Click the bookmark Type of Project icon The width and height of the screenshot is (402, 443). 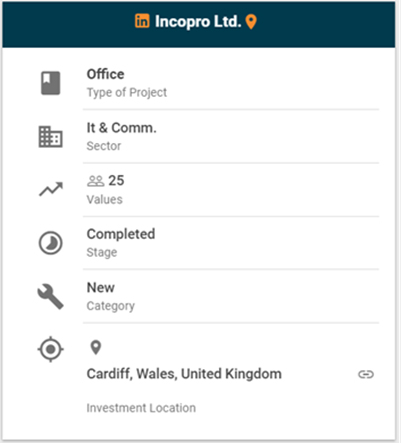51,83
